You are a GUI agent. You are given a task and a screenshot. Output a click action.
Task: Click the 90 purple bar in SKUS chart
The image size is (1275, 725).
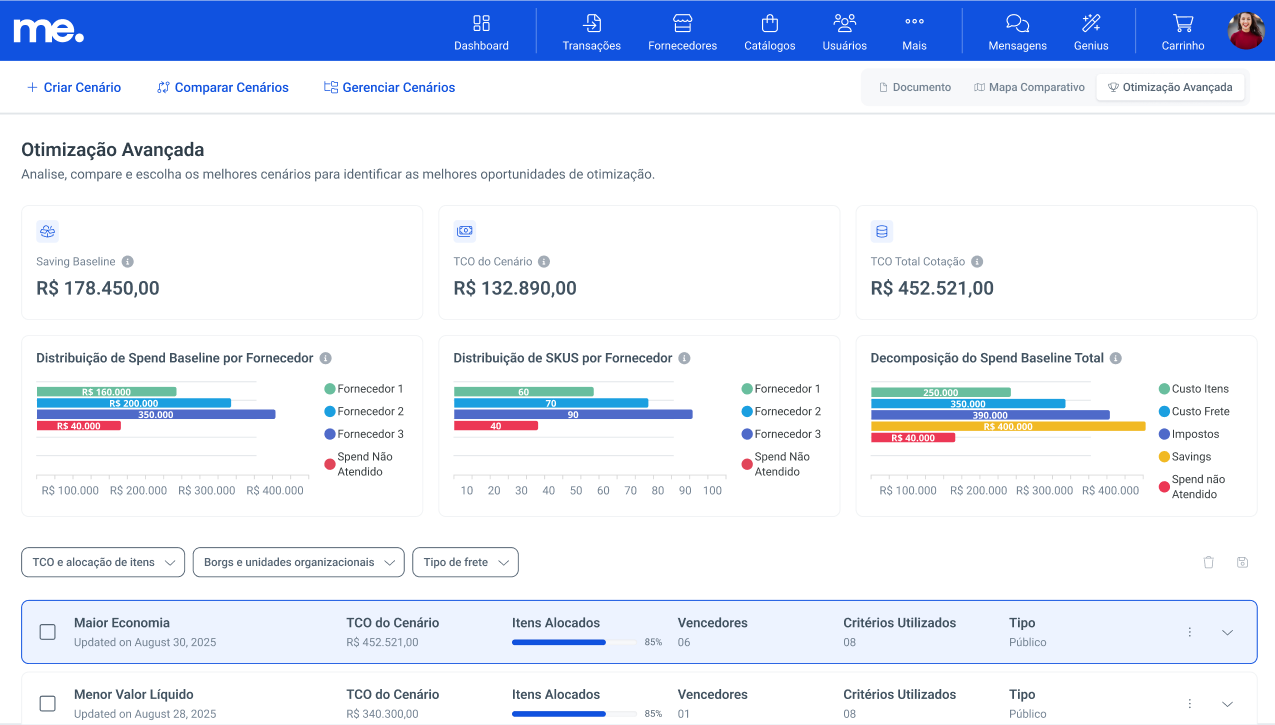pyautogui.click(x=573, y=414)
